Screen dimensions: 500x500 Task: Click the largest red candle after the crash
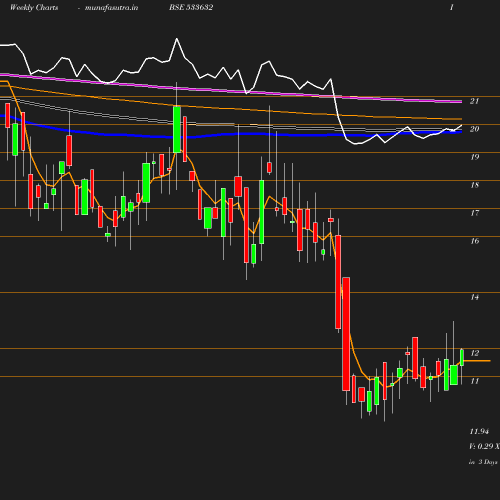346,334
